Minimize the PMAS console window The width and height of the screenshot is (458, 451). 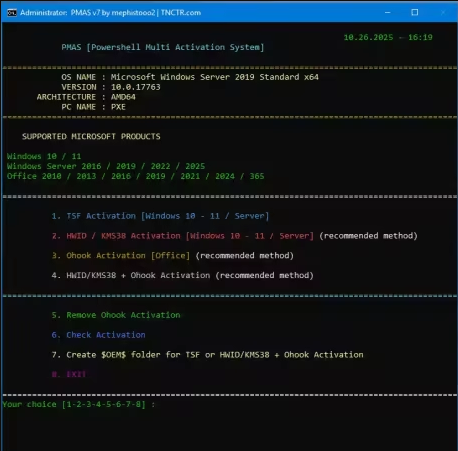(x=387, y=13)
